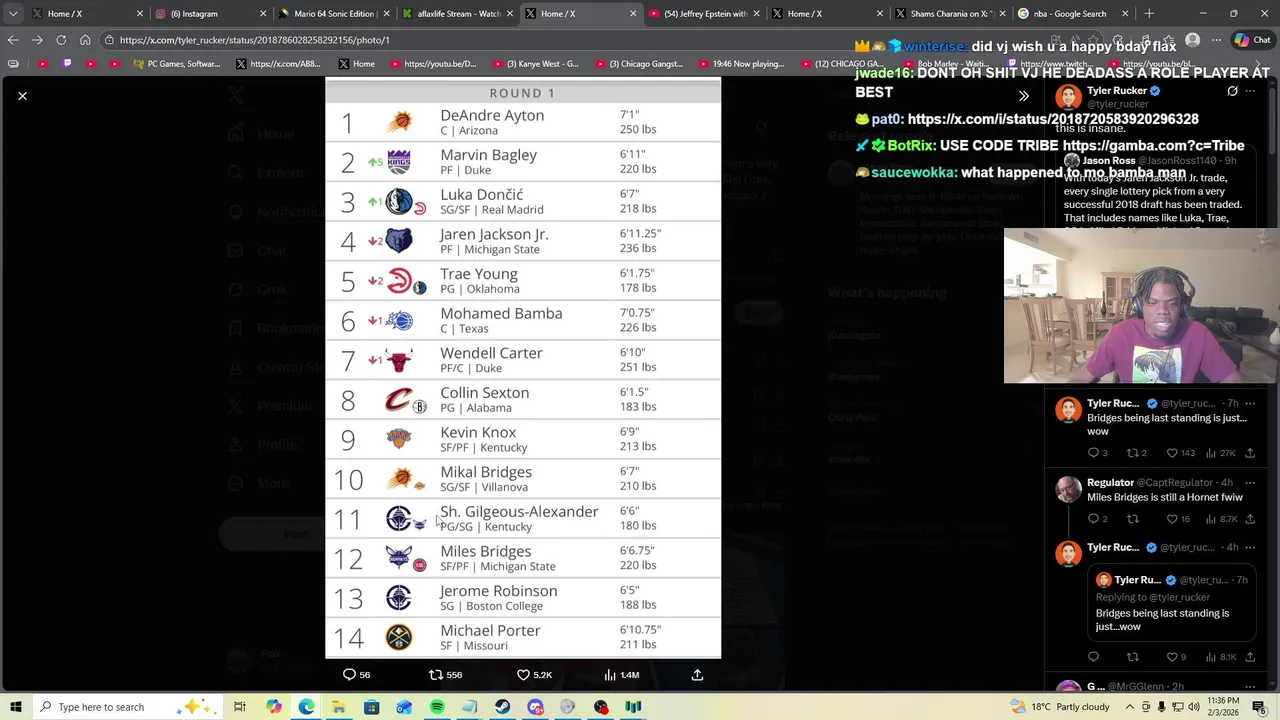Open more options on MrGGlenn's tweet
1280x720 pixels.
[1250, 687]
